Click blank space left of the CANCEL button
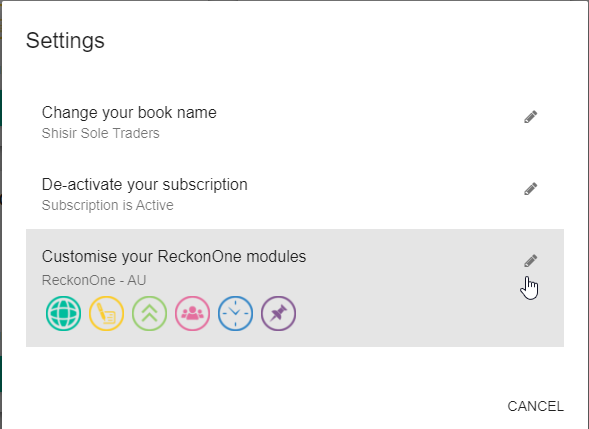 [x=263, y=406]
